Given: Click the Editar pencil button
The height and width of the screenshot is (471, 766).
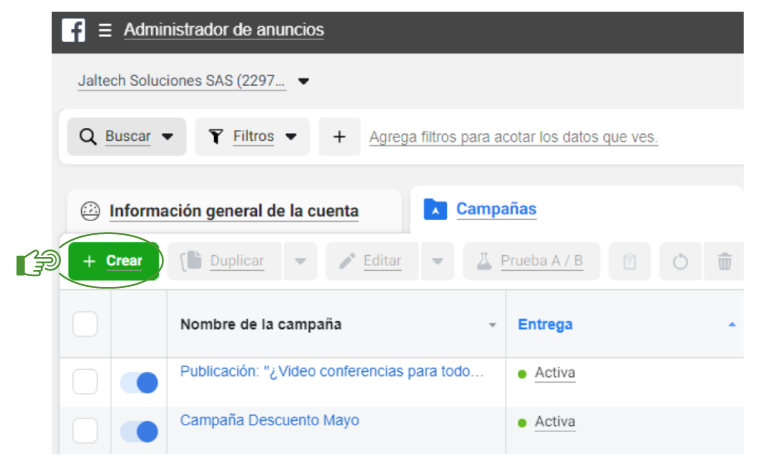Looking at the screenshot, I should pos(371,261).
